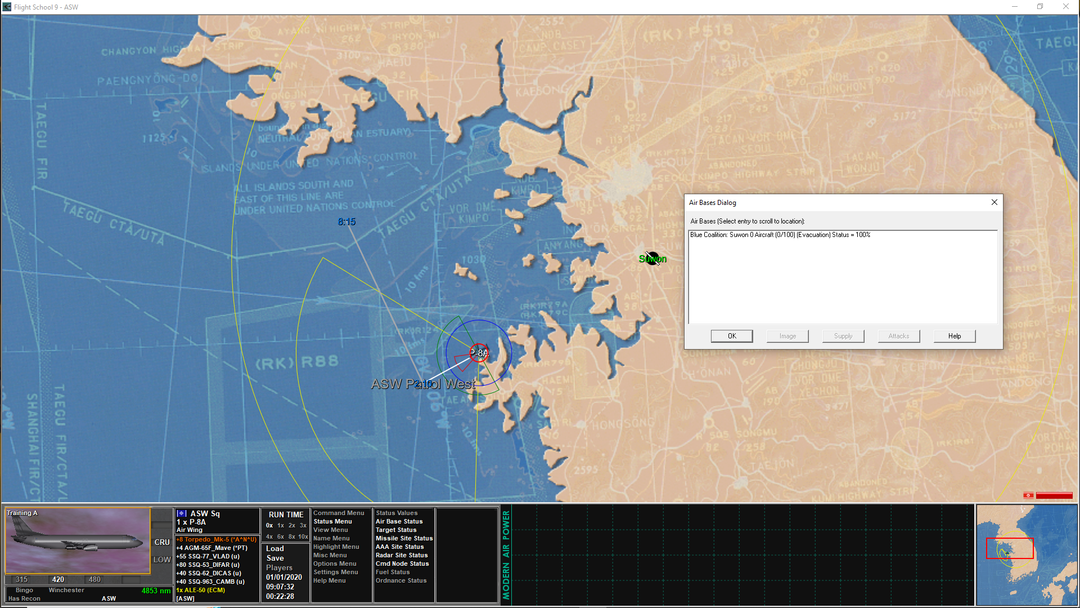Click the Save button under Run Time
This screenshot has height=608, width=1080.
click(274, 557)
